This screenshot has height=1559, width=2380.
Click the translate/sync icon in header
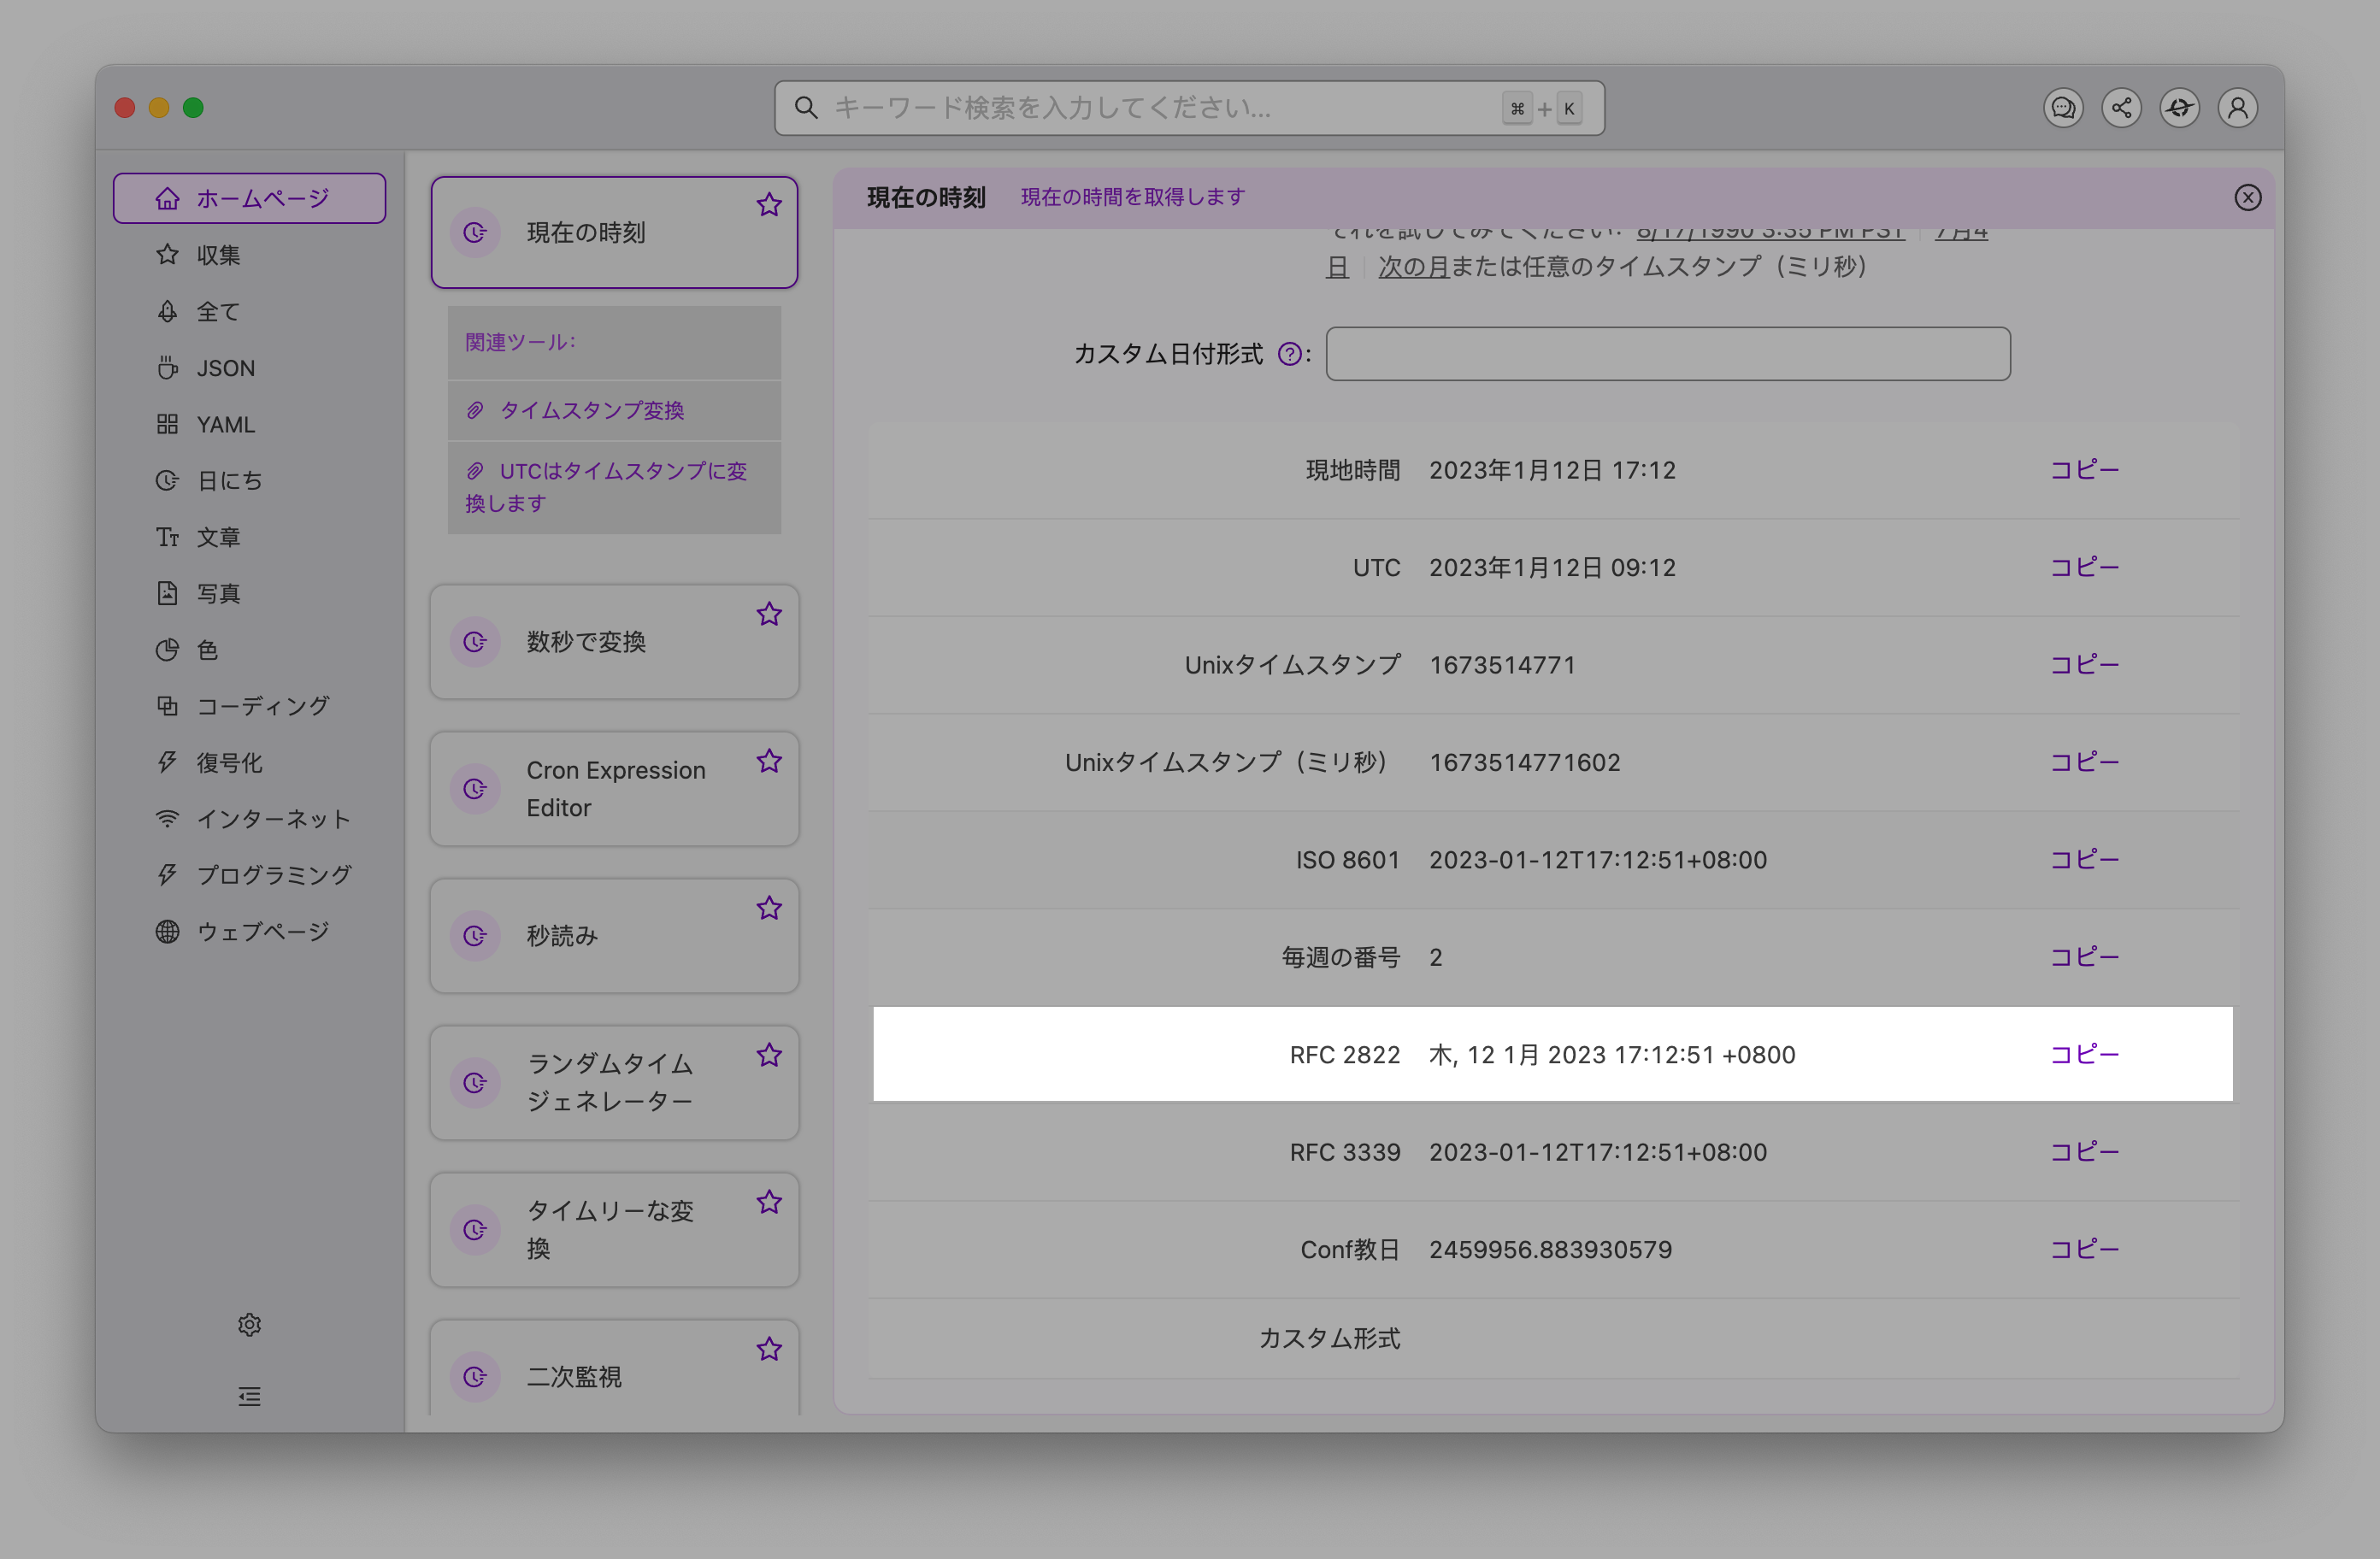2179,108
